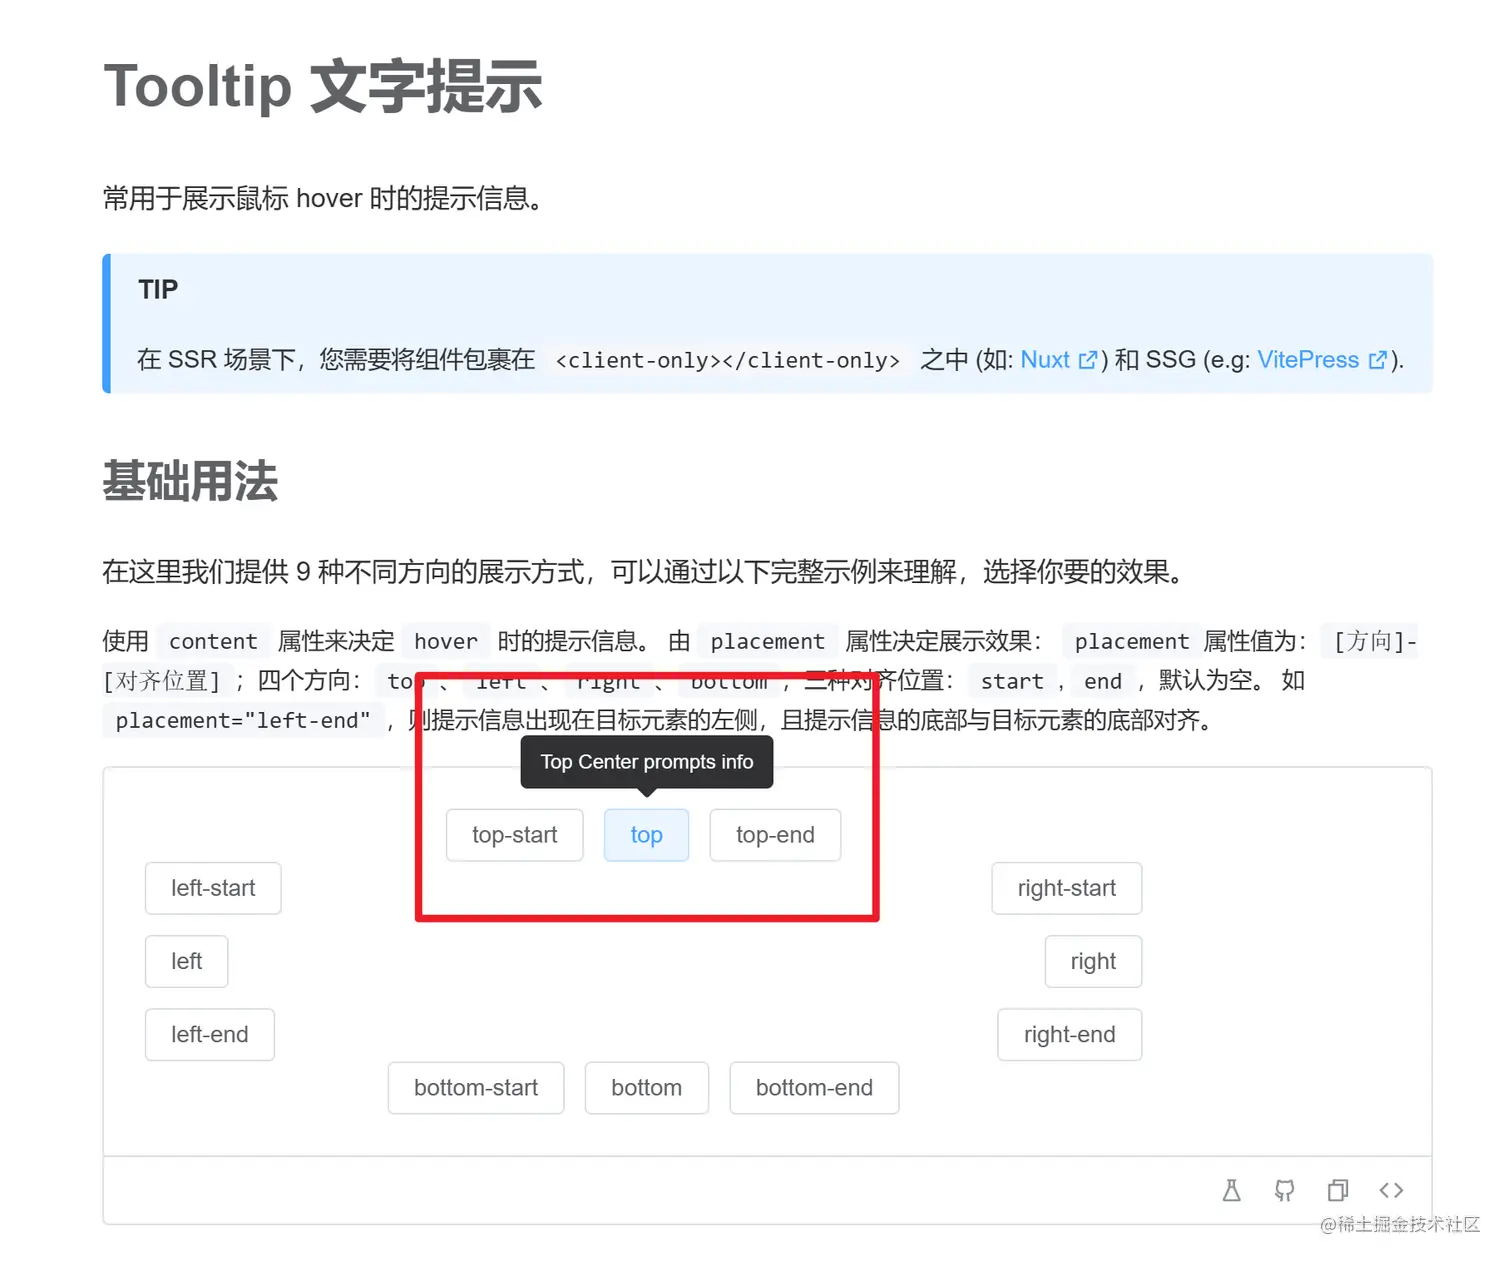The image size is (1512, 1266).
Task: Click the top-end tooltip button
Action: 775,835
